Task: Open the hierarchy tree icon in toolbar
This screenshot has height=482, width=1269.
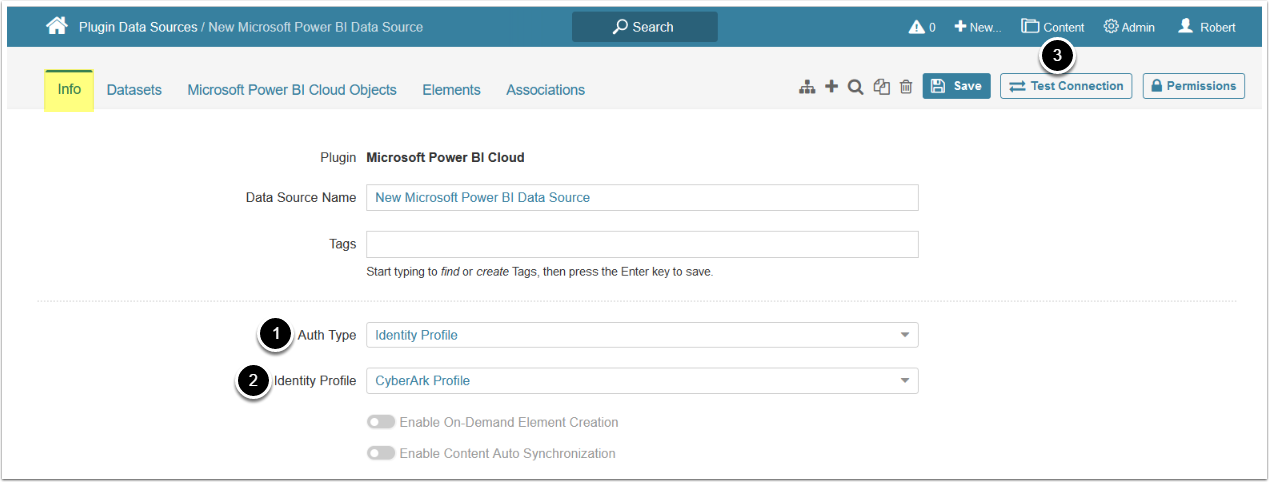Action: pos(807,87)
